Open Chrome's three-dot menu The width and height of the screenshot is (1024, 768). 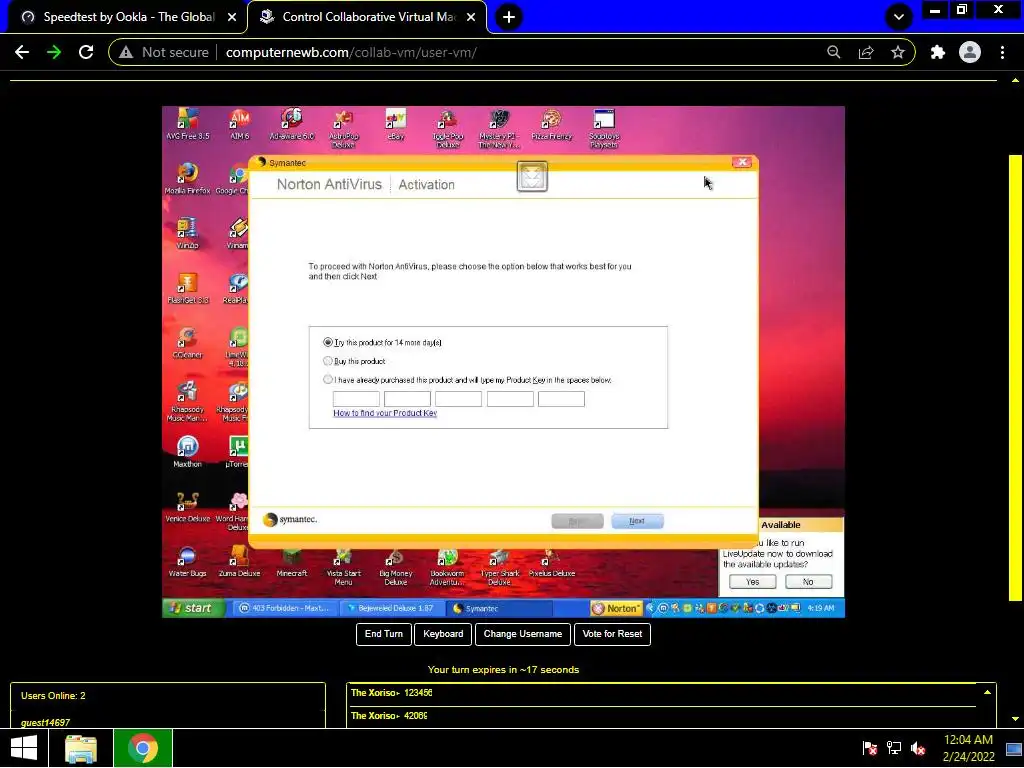coord(1002,52)
